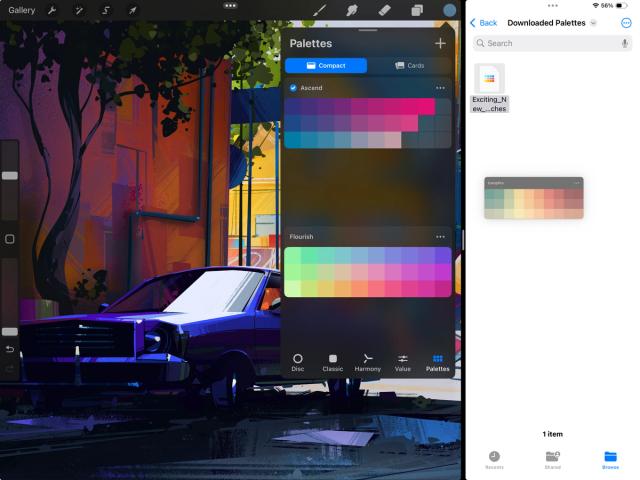Switch to the Palettes color tab
The image size is (640, 480).
point(438,362)
